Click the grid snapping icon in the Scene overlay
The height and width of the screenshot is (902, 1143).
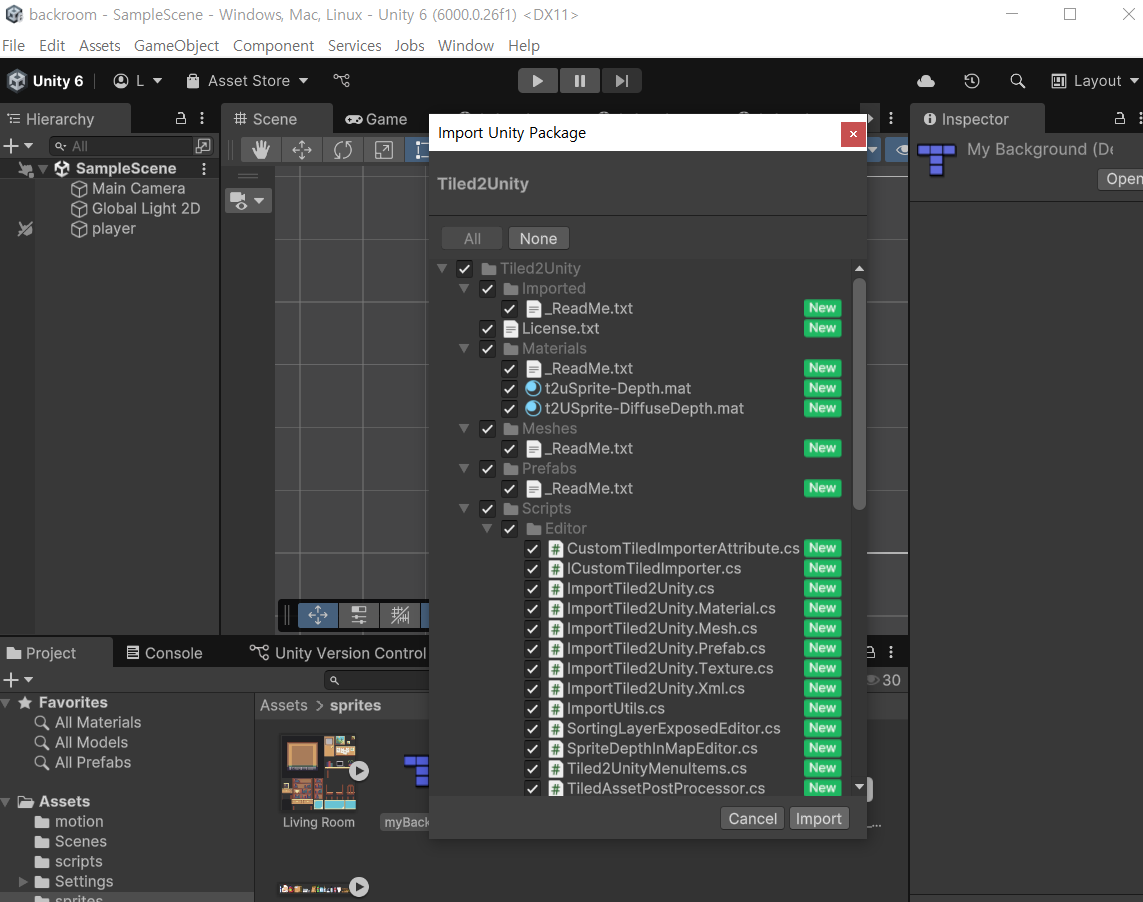click(x=399, y=615)
